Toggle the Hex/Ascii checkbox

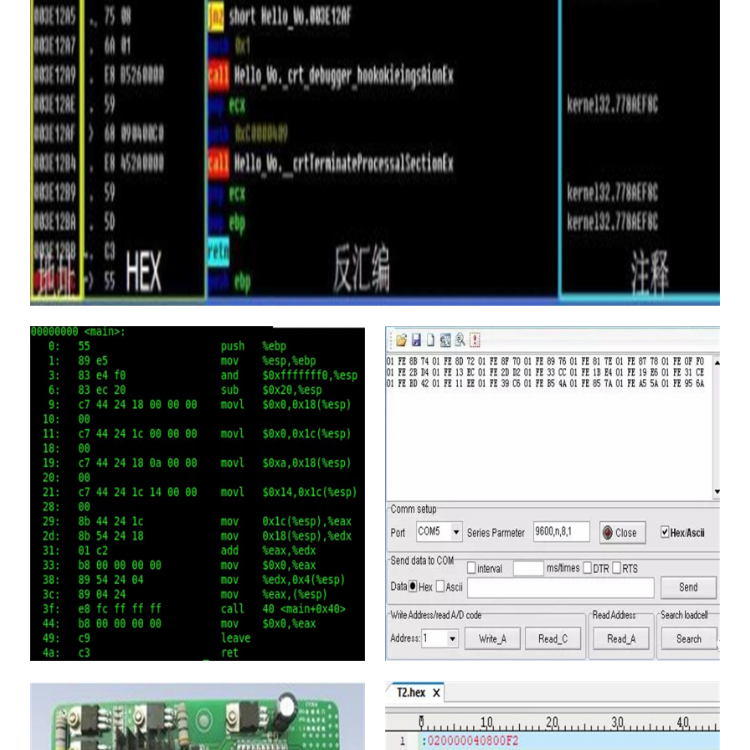point(666,533)
